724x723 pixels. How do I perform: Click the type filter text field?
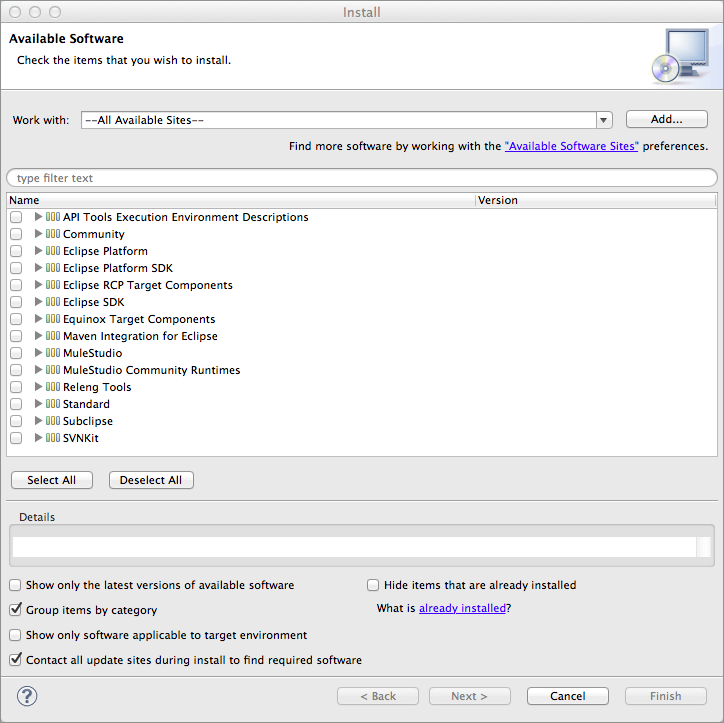click(362, 178)
